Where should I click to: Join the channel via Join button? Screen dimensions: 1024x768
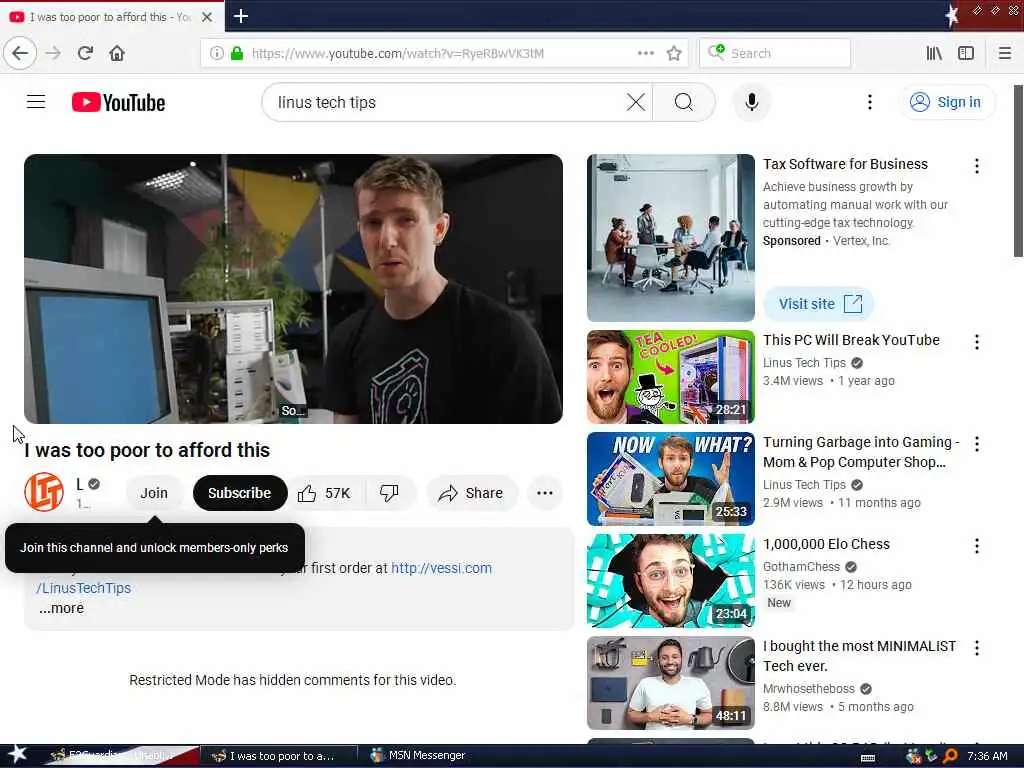pos(154,493)
